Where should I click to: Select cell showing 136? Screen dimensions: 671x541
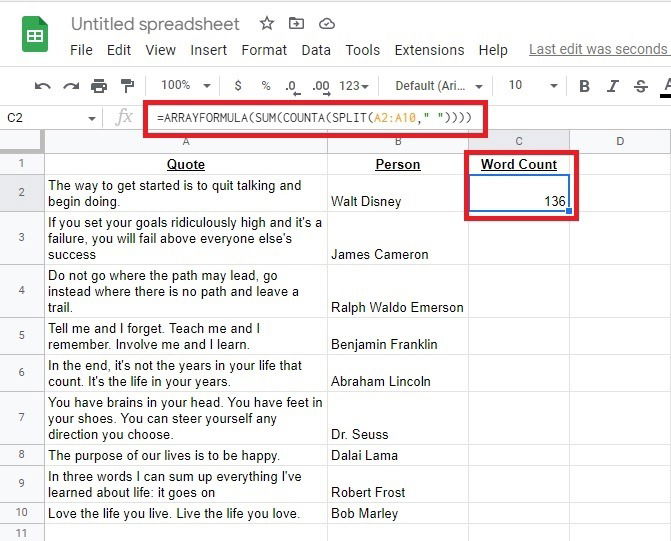tap(519, 193)
